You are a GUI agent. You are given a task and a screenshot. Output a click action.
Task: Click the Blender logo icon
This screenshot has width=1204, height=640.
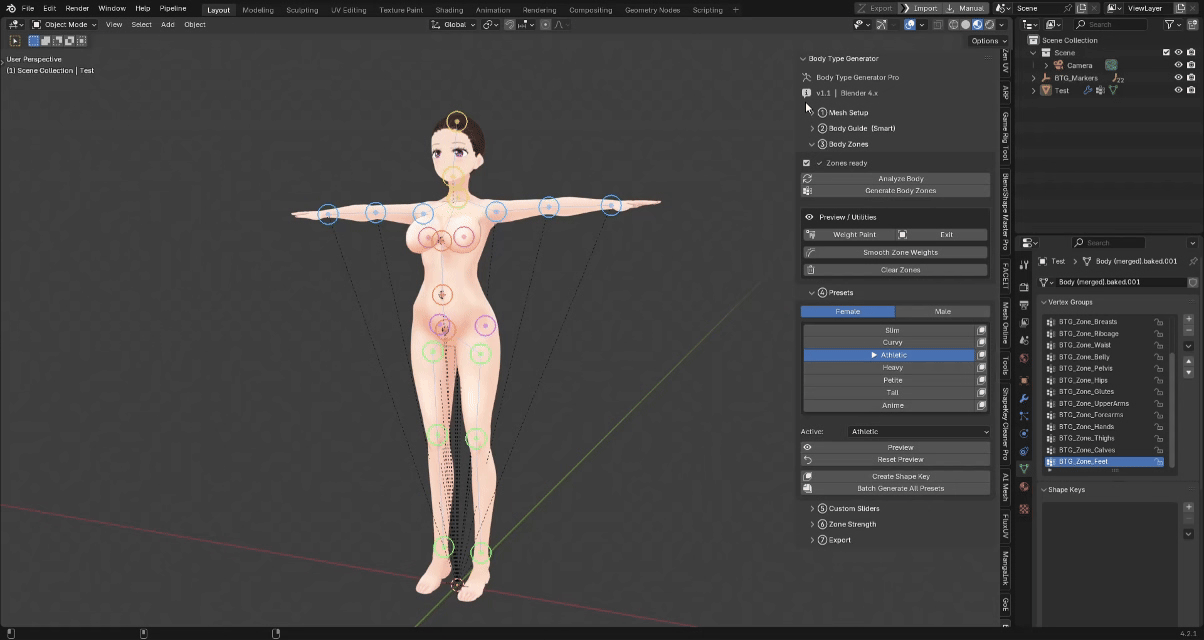10,9
